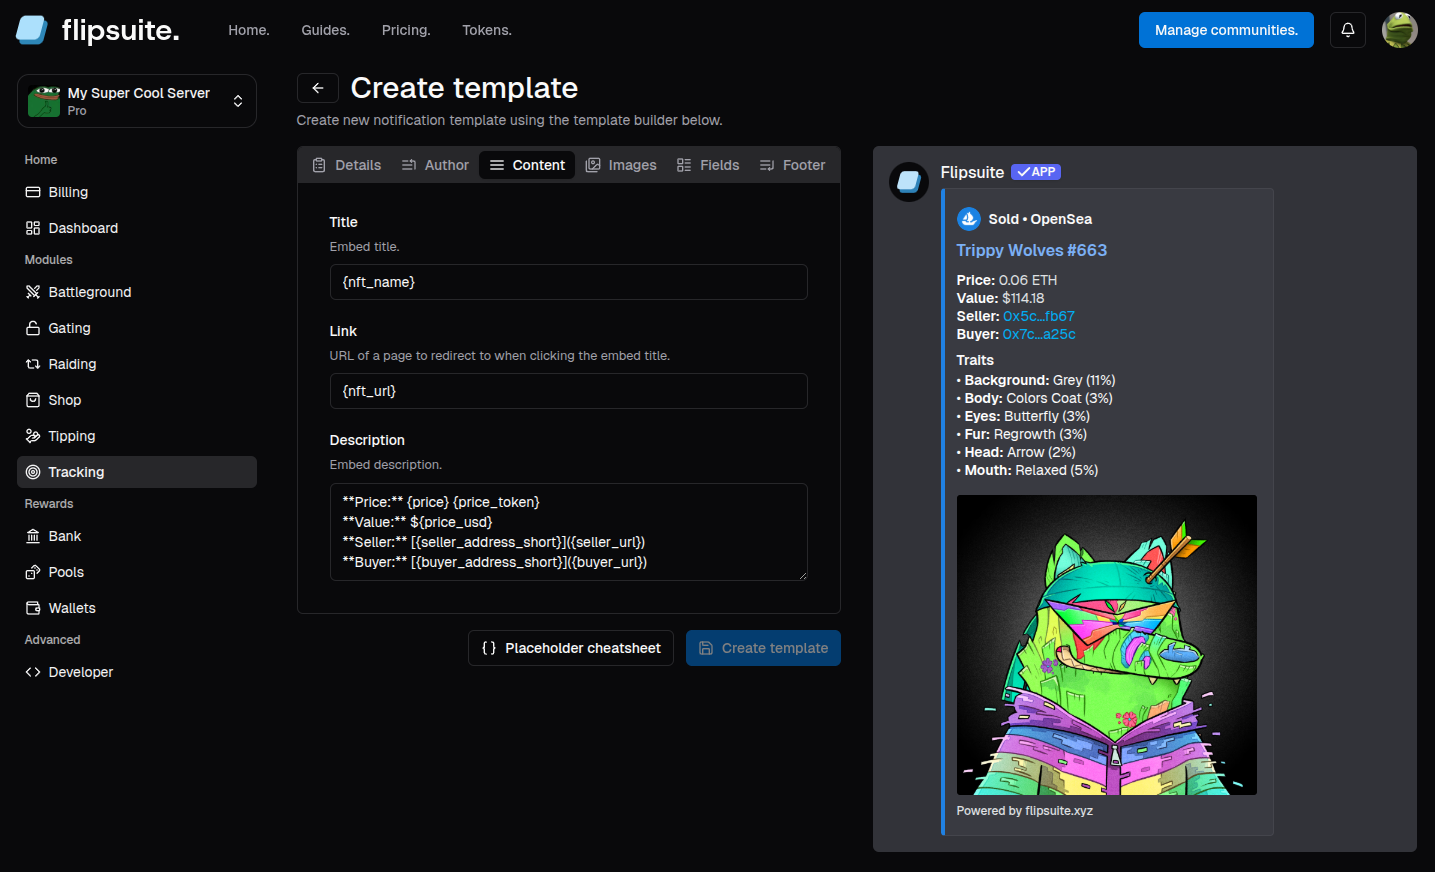Open Tokens in top navigation
The image size is (1435, 872).
pyautogui.click(x=487, y=30)
